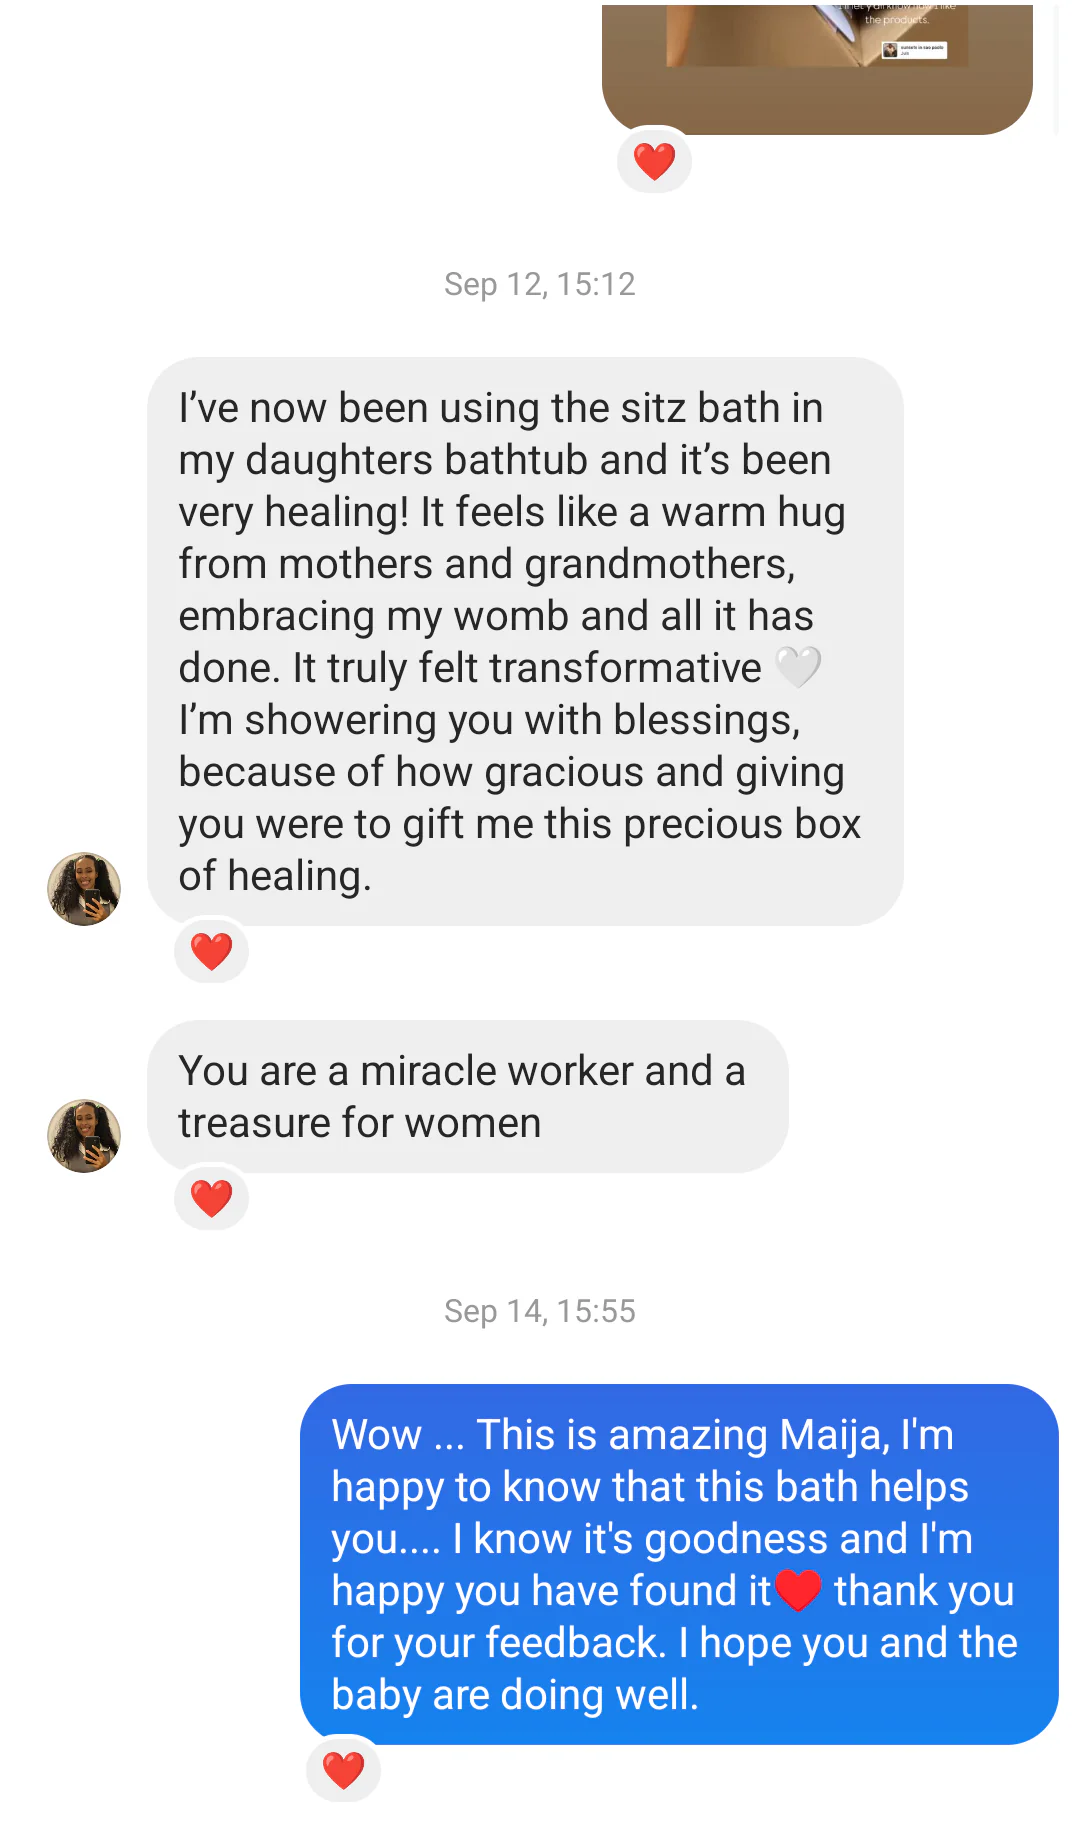Open sender's avatar beside the sitz bath message
Viewport: 1080px width, 1826px height.
[x=84, y=889]
